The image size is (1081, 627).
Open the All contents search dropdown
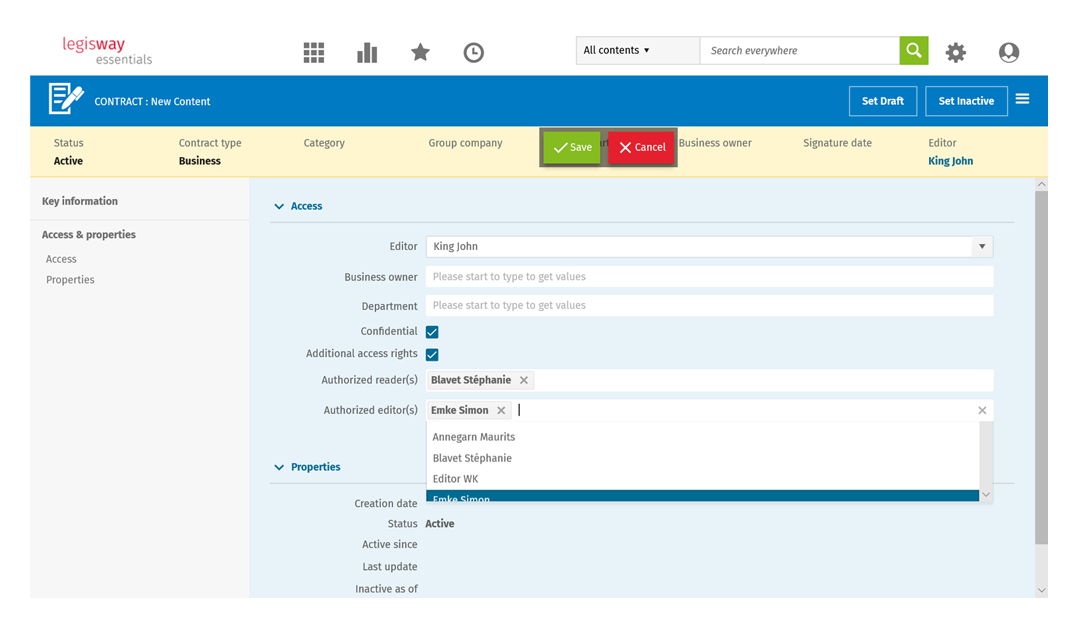coord(637,50)
